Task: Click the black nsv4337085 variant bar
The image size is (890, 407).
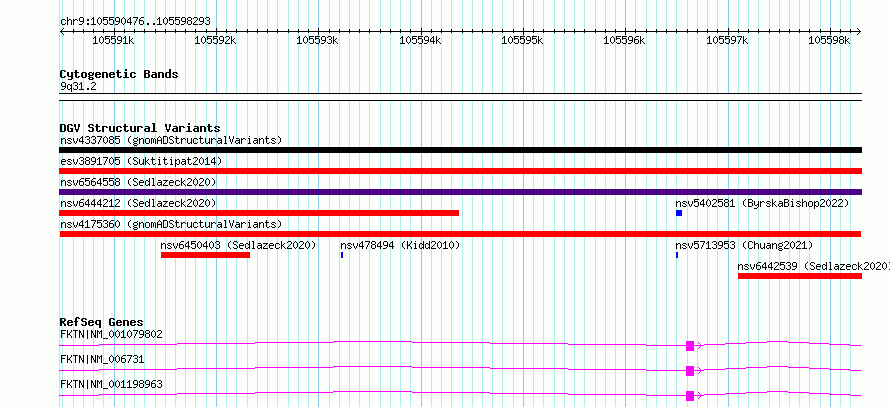Action: click(x=460, y=150)
